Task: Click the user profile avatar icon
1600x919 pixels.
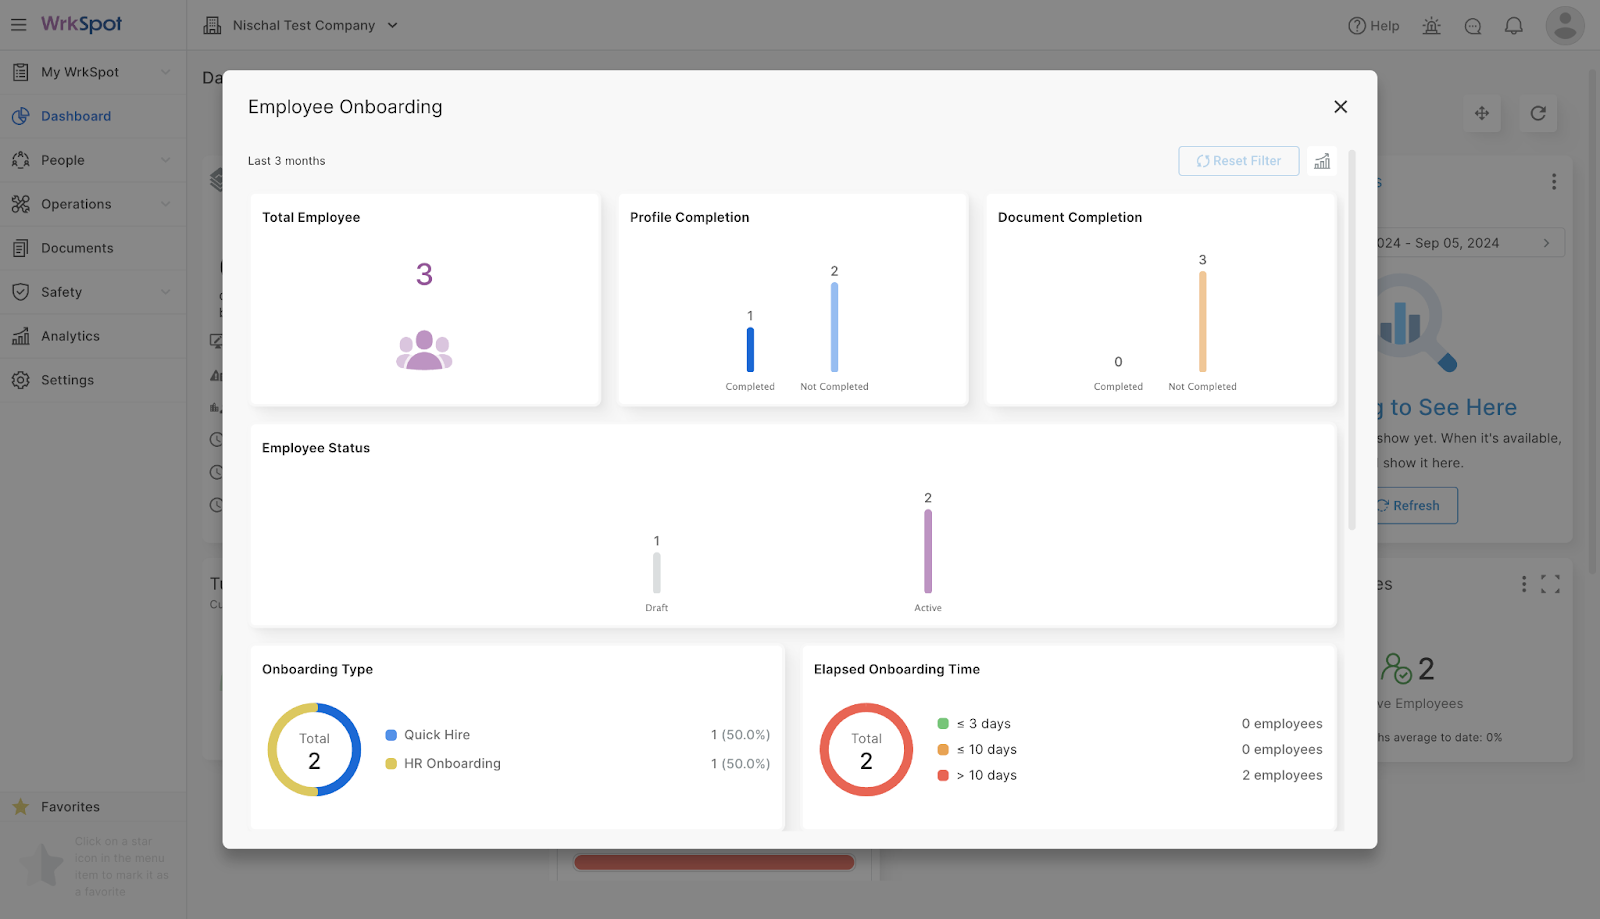Action: 1564,25
